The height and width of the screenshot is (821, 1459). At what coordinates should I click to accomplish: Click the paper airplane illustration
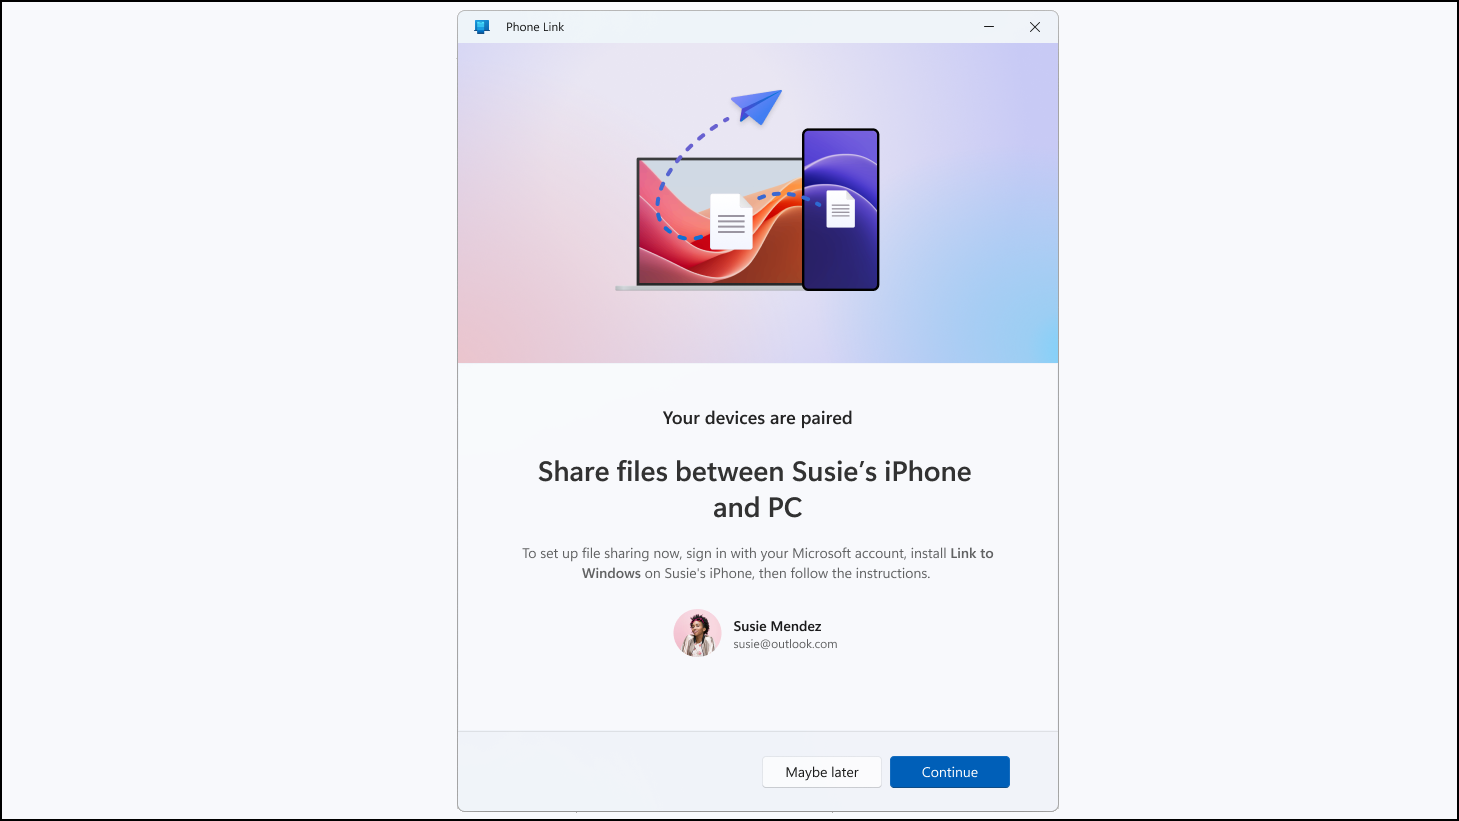[756, 106]
